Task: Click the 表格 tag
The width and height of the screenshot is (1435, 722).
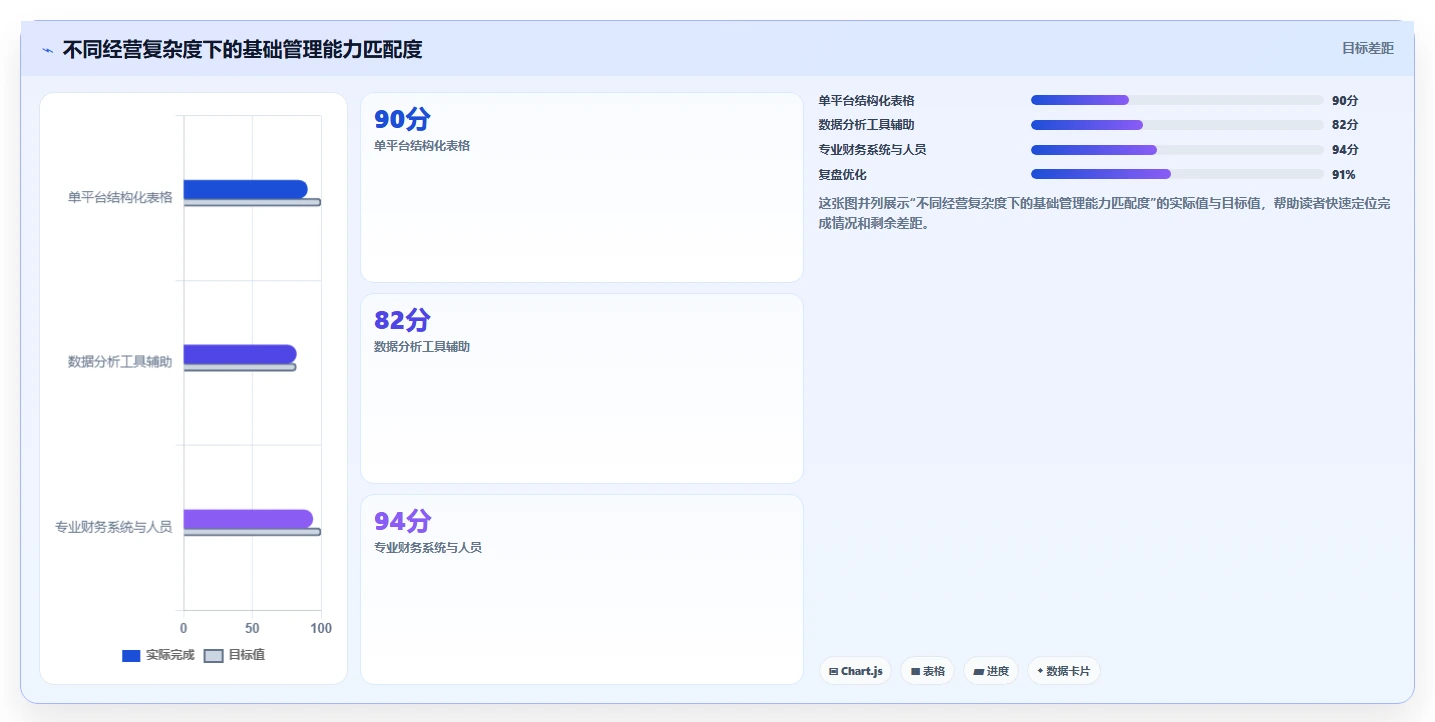Action: click(928, 671)
